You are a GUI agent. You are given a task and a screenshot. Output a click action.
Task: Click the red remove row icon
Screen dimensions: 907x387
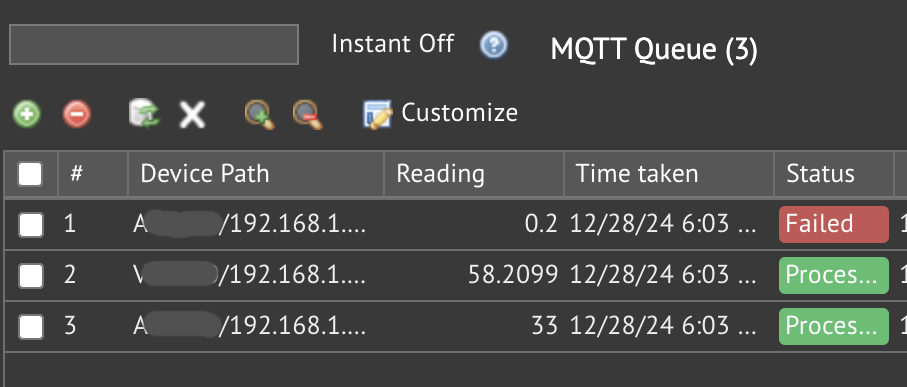pos(77,113)
